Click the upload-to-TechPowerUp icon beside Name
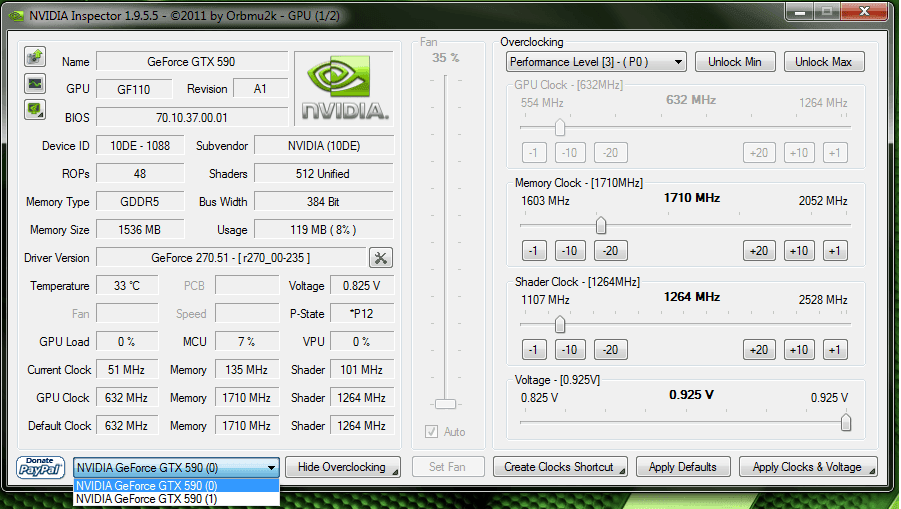901x509 pixels. pyautogui.click(x=35, y=57)
